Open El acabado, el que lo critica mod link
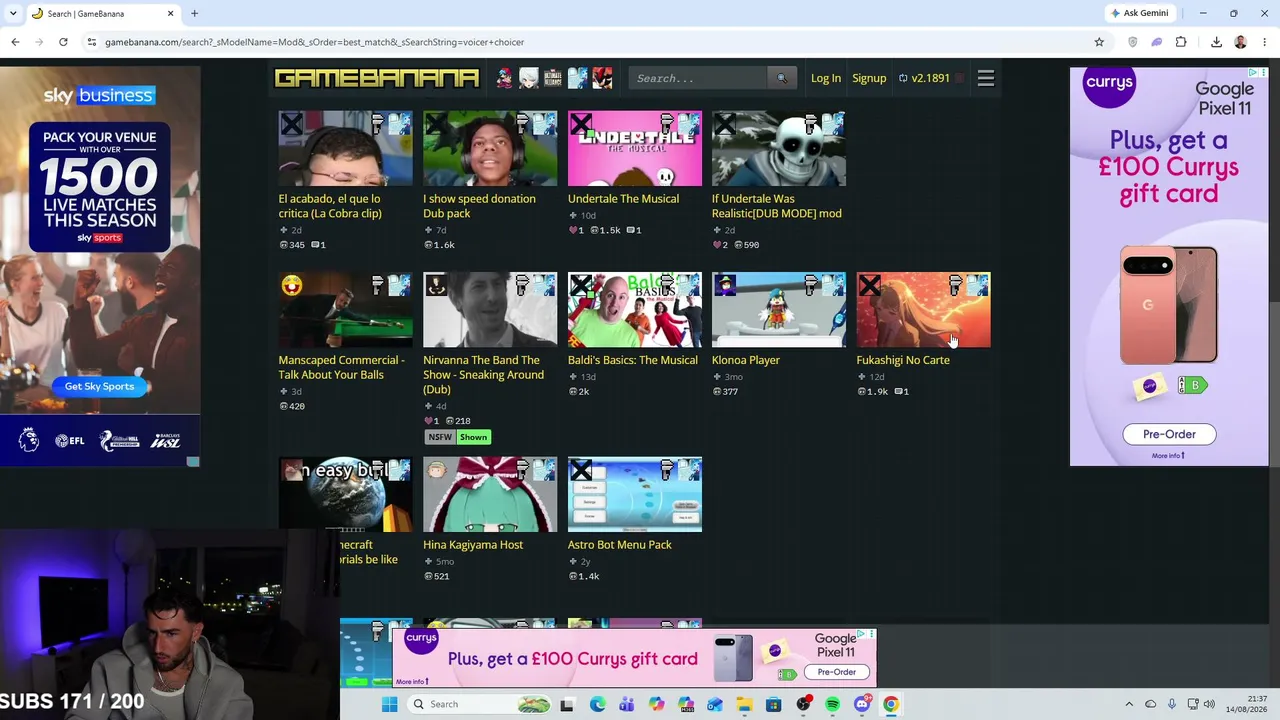 click(330, 206)
